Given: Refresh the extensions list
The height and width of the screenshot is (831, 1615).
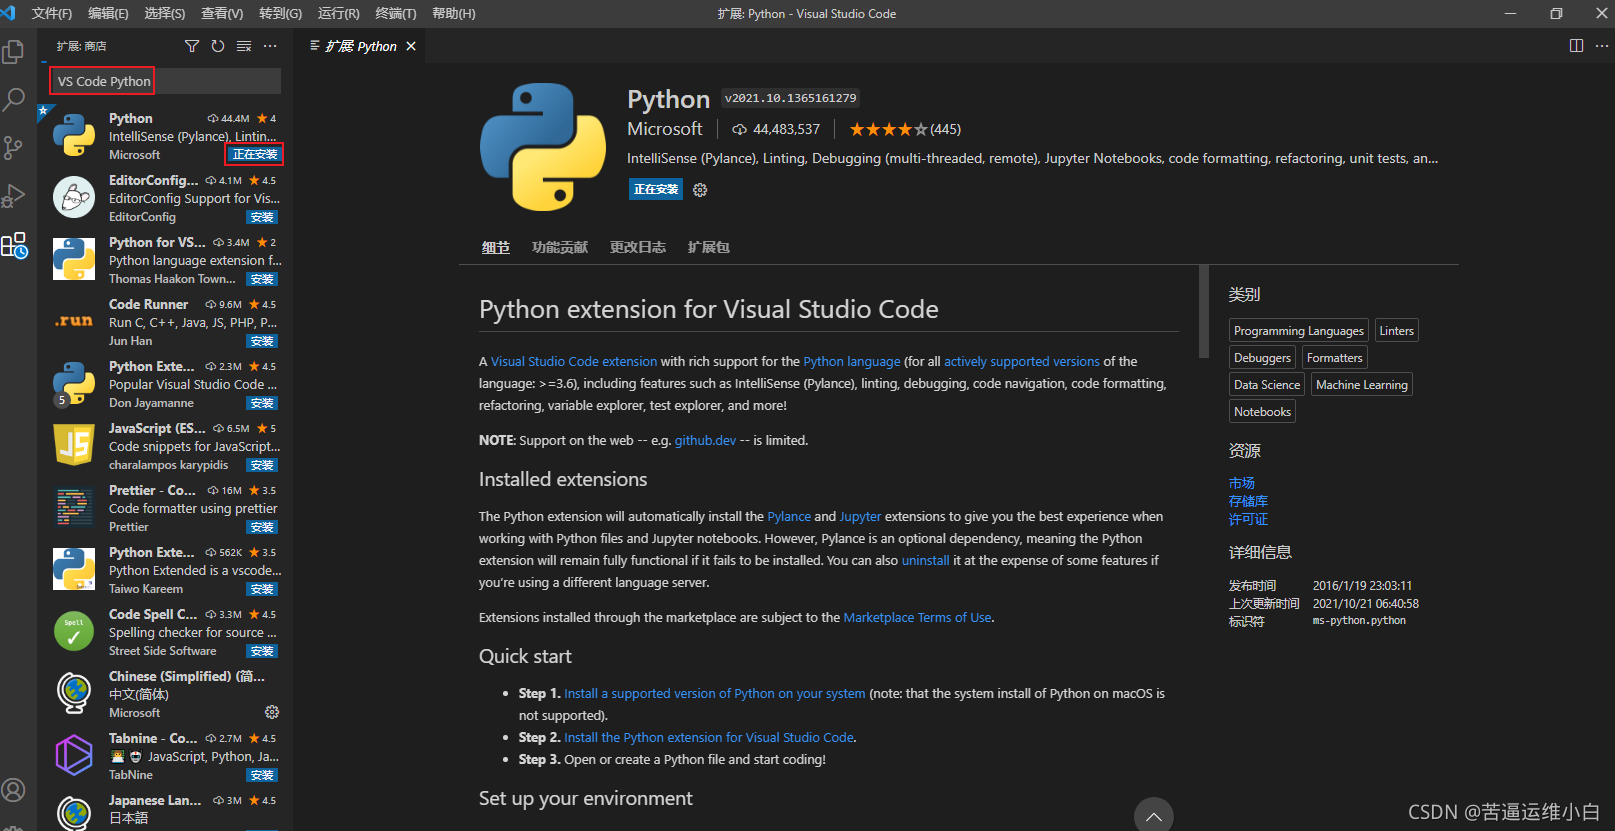Looking at the screenshot, I should pos(218,46).
